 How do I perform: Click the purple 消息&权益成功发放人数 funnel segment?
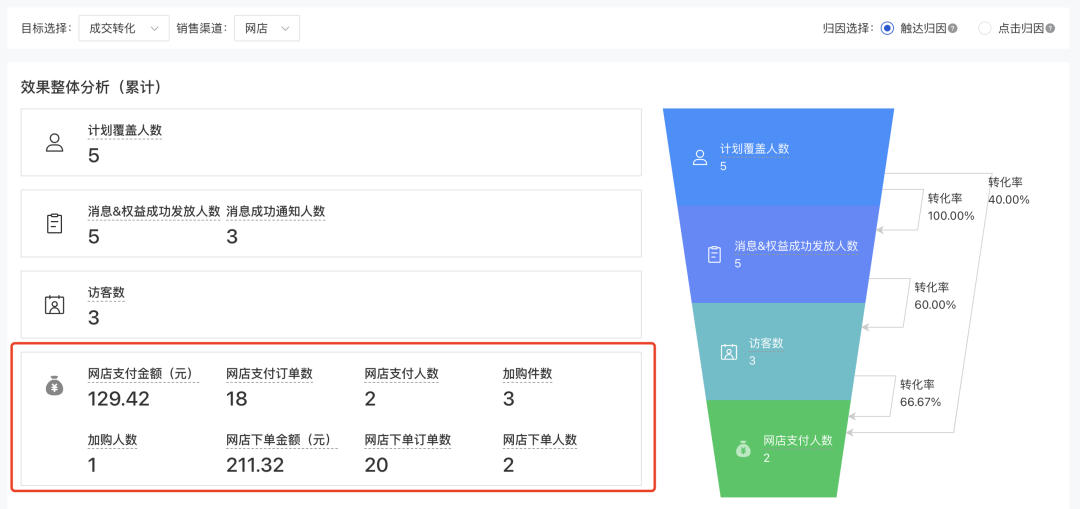click(x=778, y=254)
